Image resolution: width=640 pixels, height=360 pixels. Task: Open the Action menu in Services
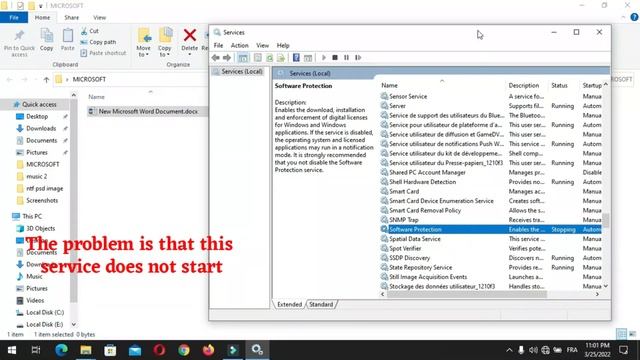click(x=240, y=45)
